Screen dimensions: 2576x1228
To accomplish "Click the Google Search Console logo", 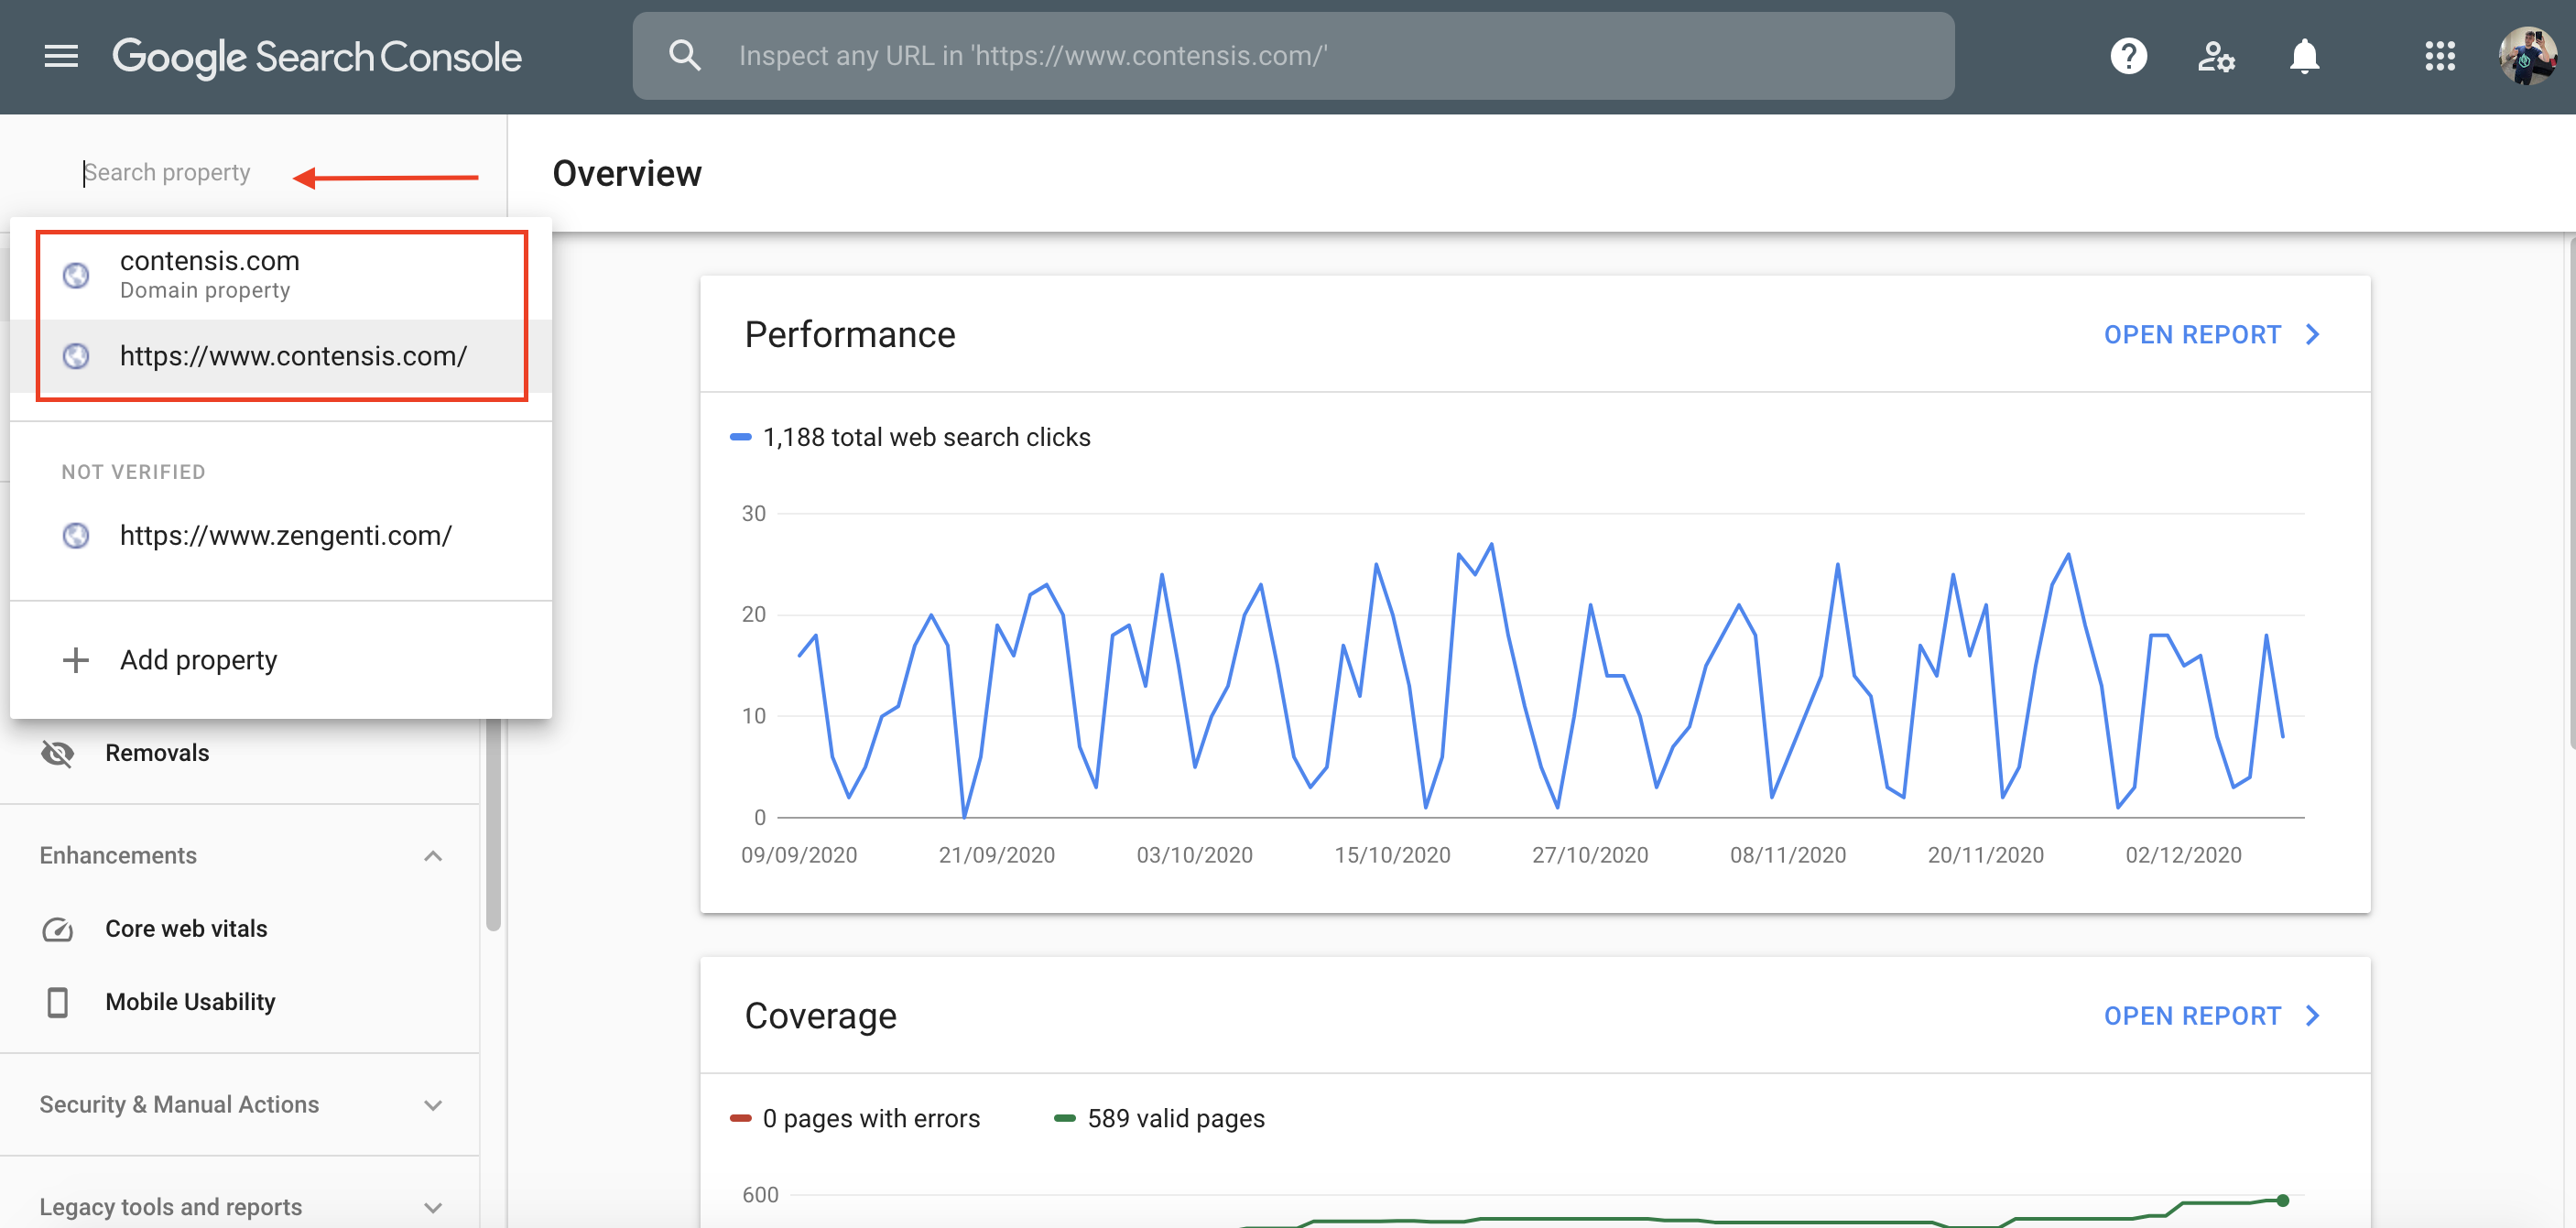I will pos(317,57).
